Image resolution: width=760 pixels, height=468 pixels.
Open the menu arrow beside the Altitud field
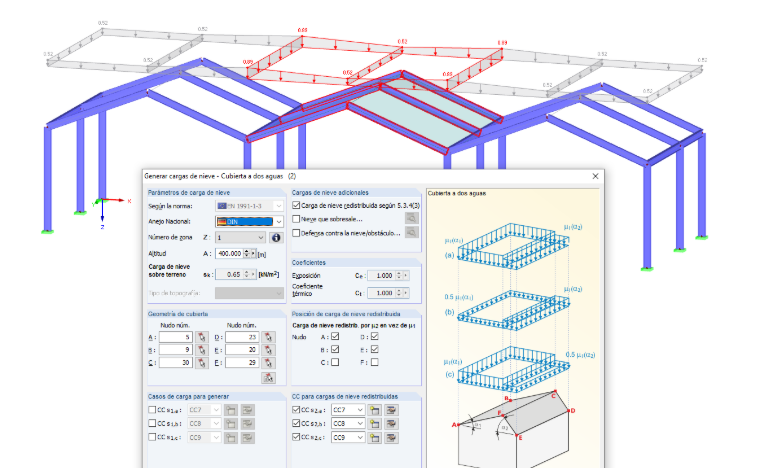pyautogui.click(x=253, y=253)
